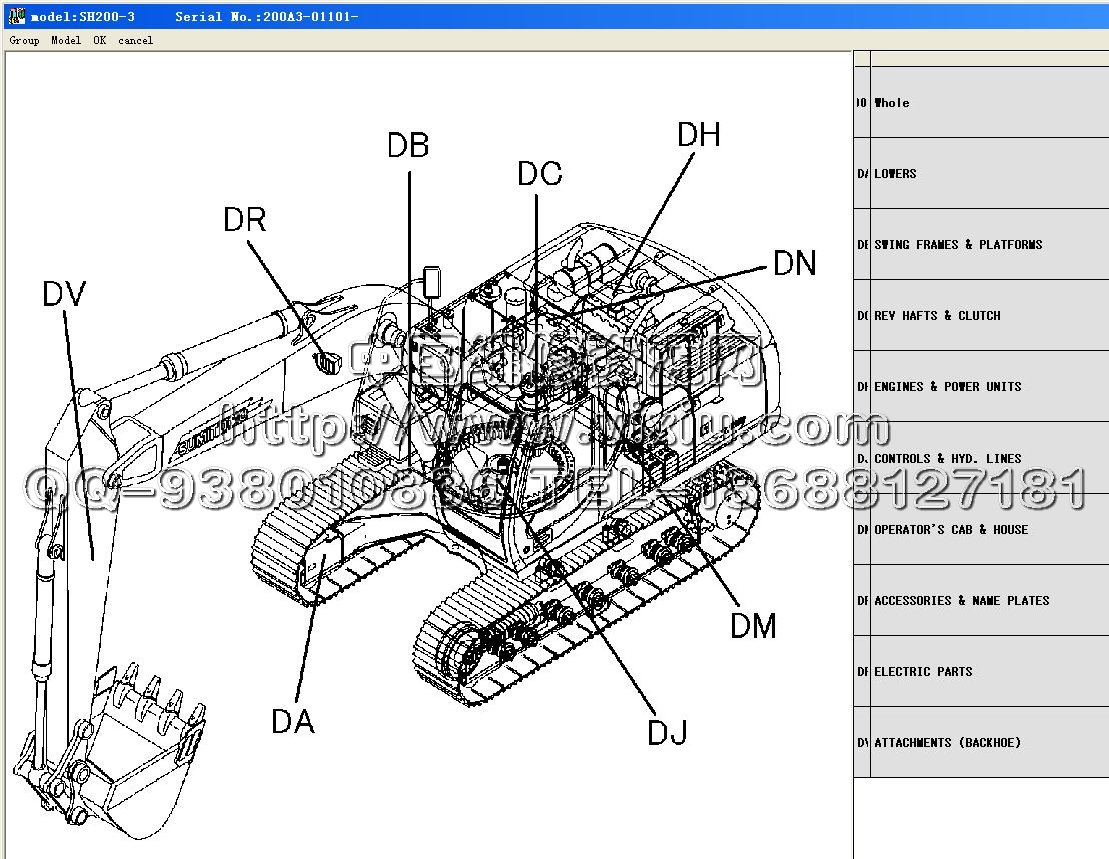1109x859 pixels.
Task: Click the DR callout label on diagram
Action: (x=244, y=220)
